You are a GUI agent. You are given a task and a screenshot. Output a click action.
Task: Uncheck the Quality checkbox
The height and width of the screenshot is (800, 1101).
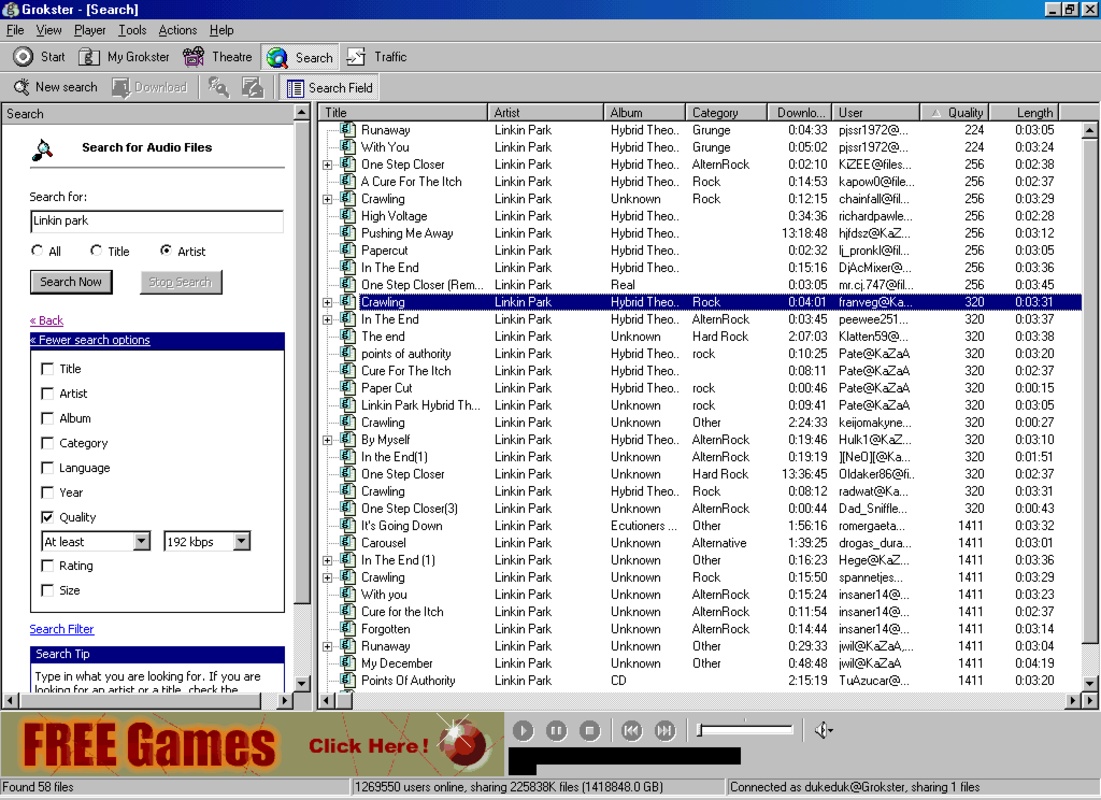click(47, 517)
